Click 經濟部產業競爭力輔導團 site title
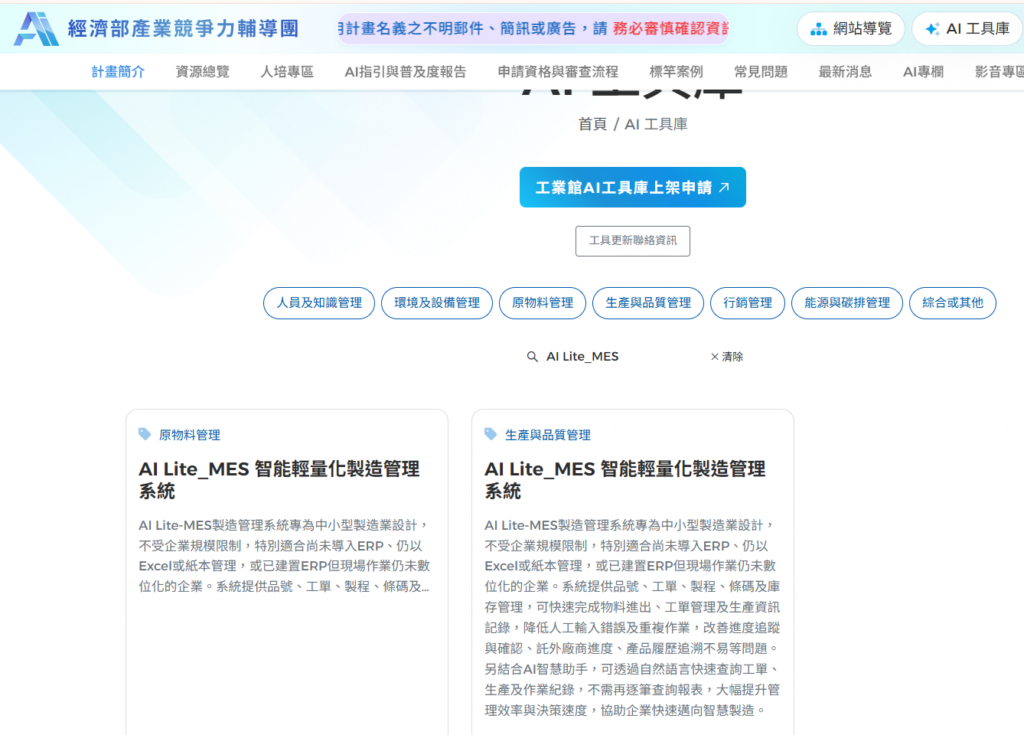The height and width of the screenshot is (735, 1024). point(184,29)
